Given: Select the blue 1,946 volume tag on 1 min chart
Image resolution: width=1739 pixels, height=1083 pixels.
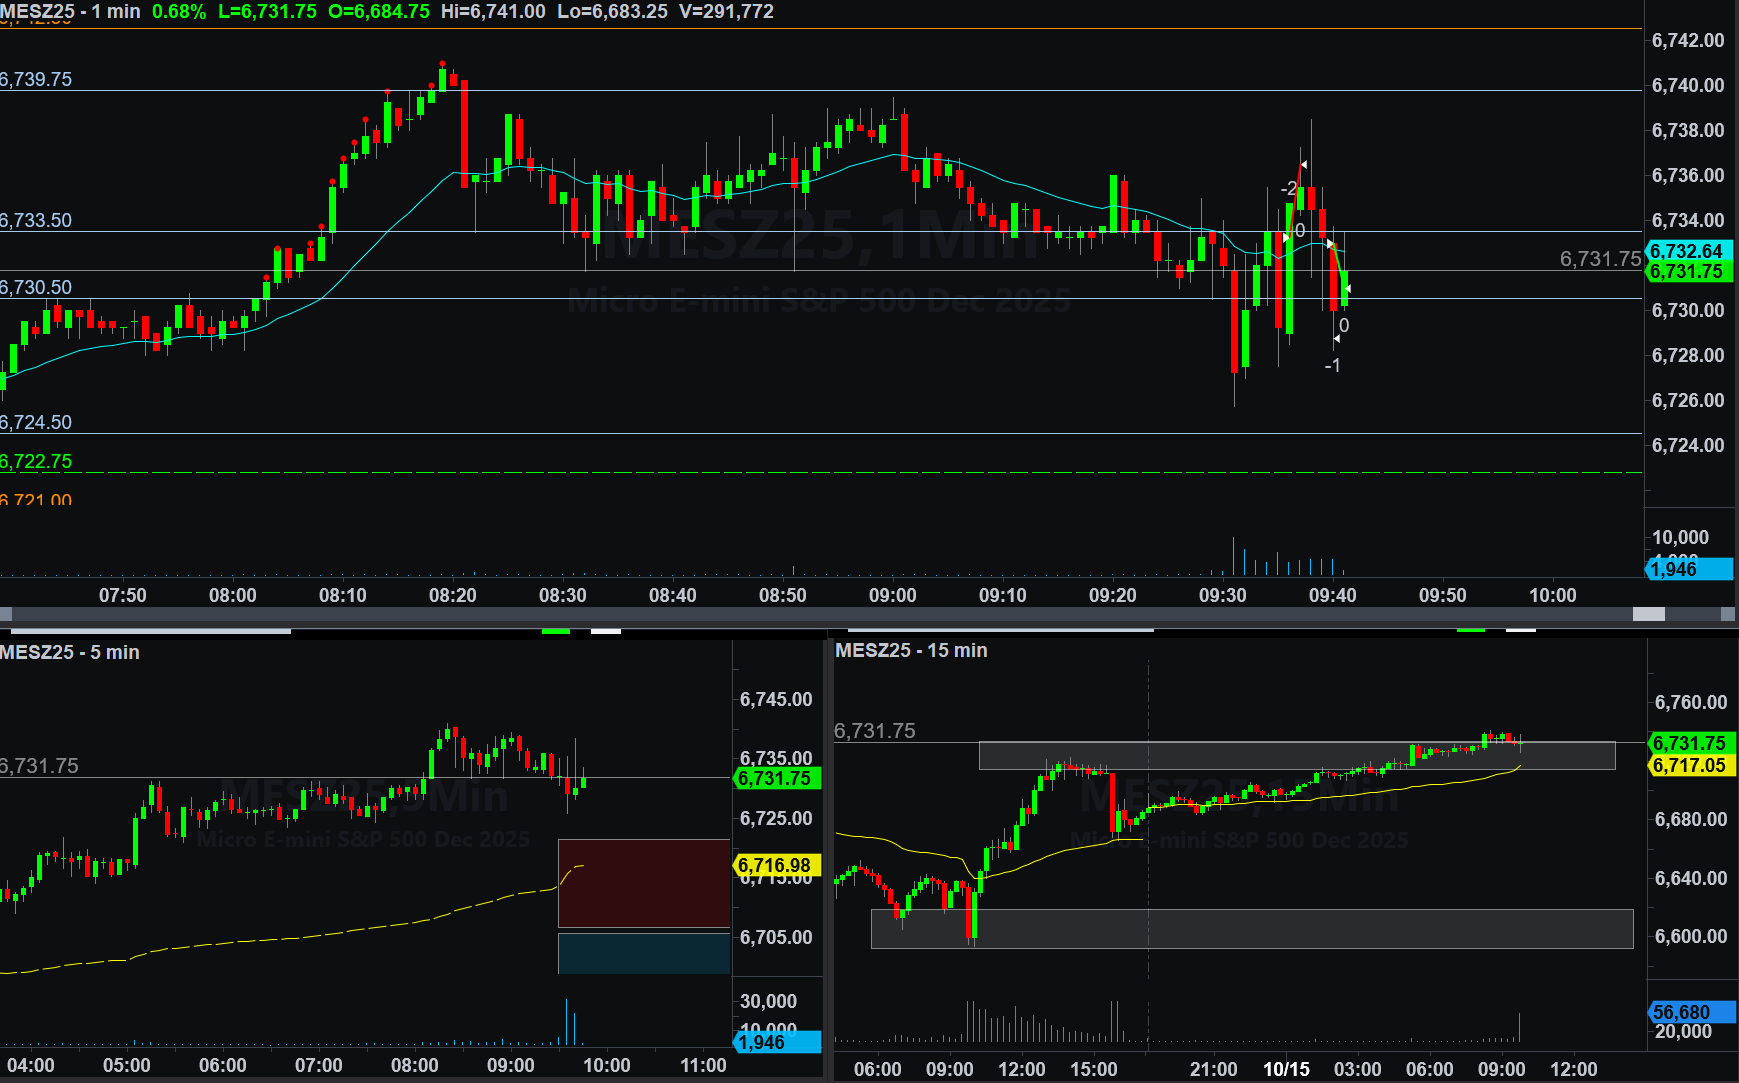Looking at the screenshot, I should pyautogui.click(x=1687, y=569).
